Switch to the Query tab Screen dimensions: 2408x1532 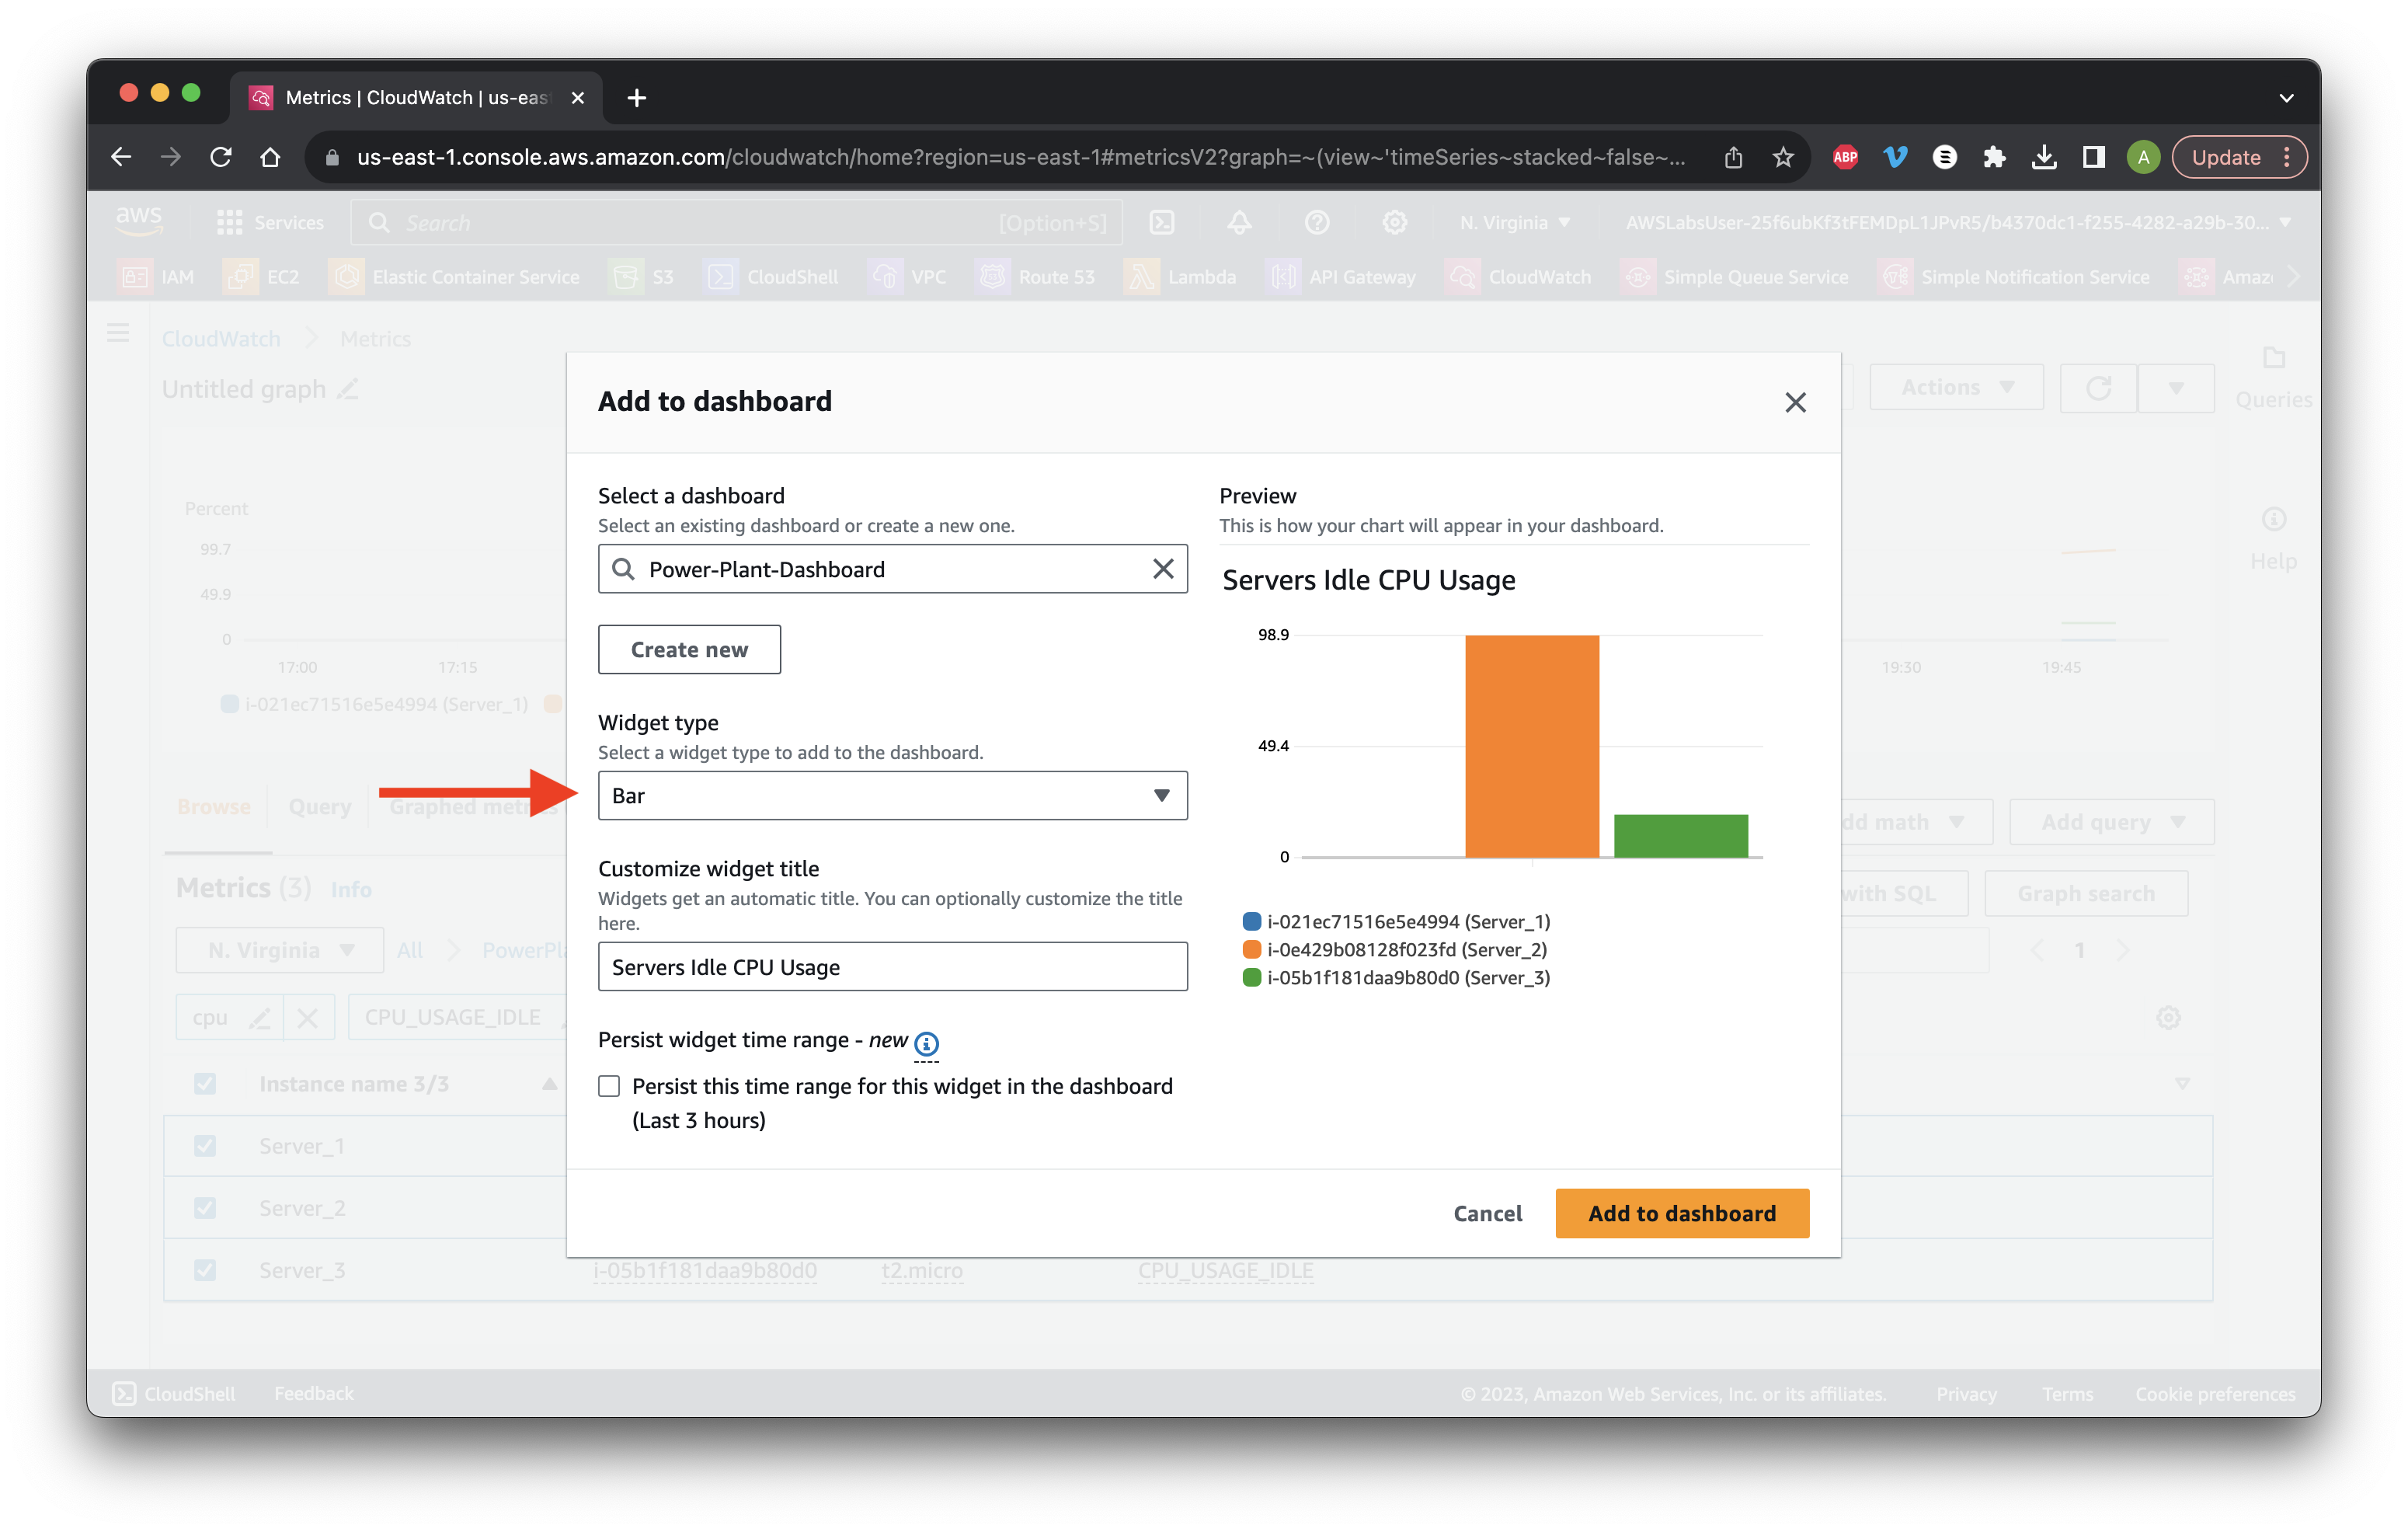320,806
